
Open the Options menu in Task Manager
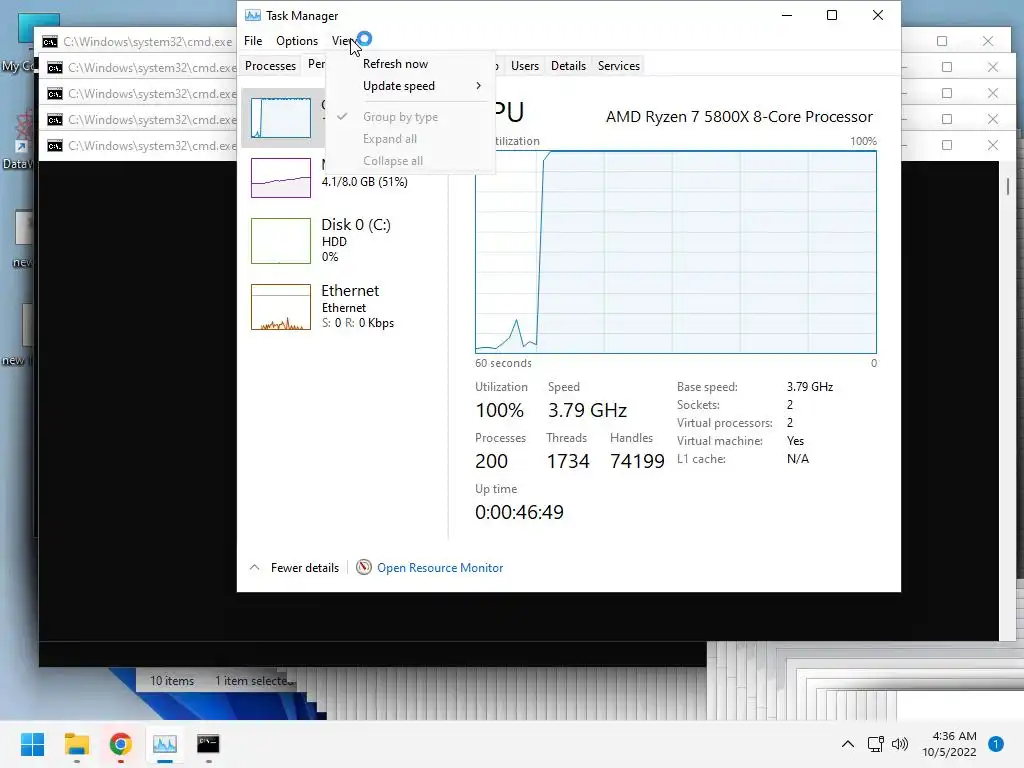click(296, 40)
